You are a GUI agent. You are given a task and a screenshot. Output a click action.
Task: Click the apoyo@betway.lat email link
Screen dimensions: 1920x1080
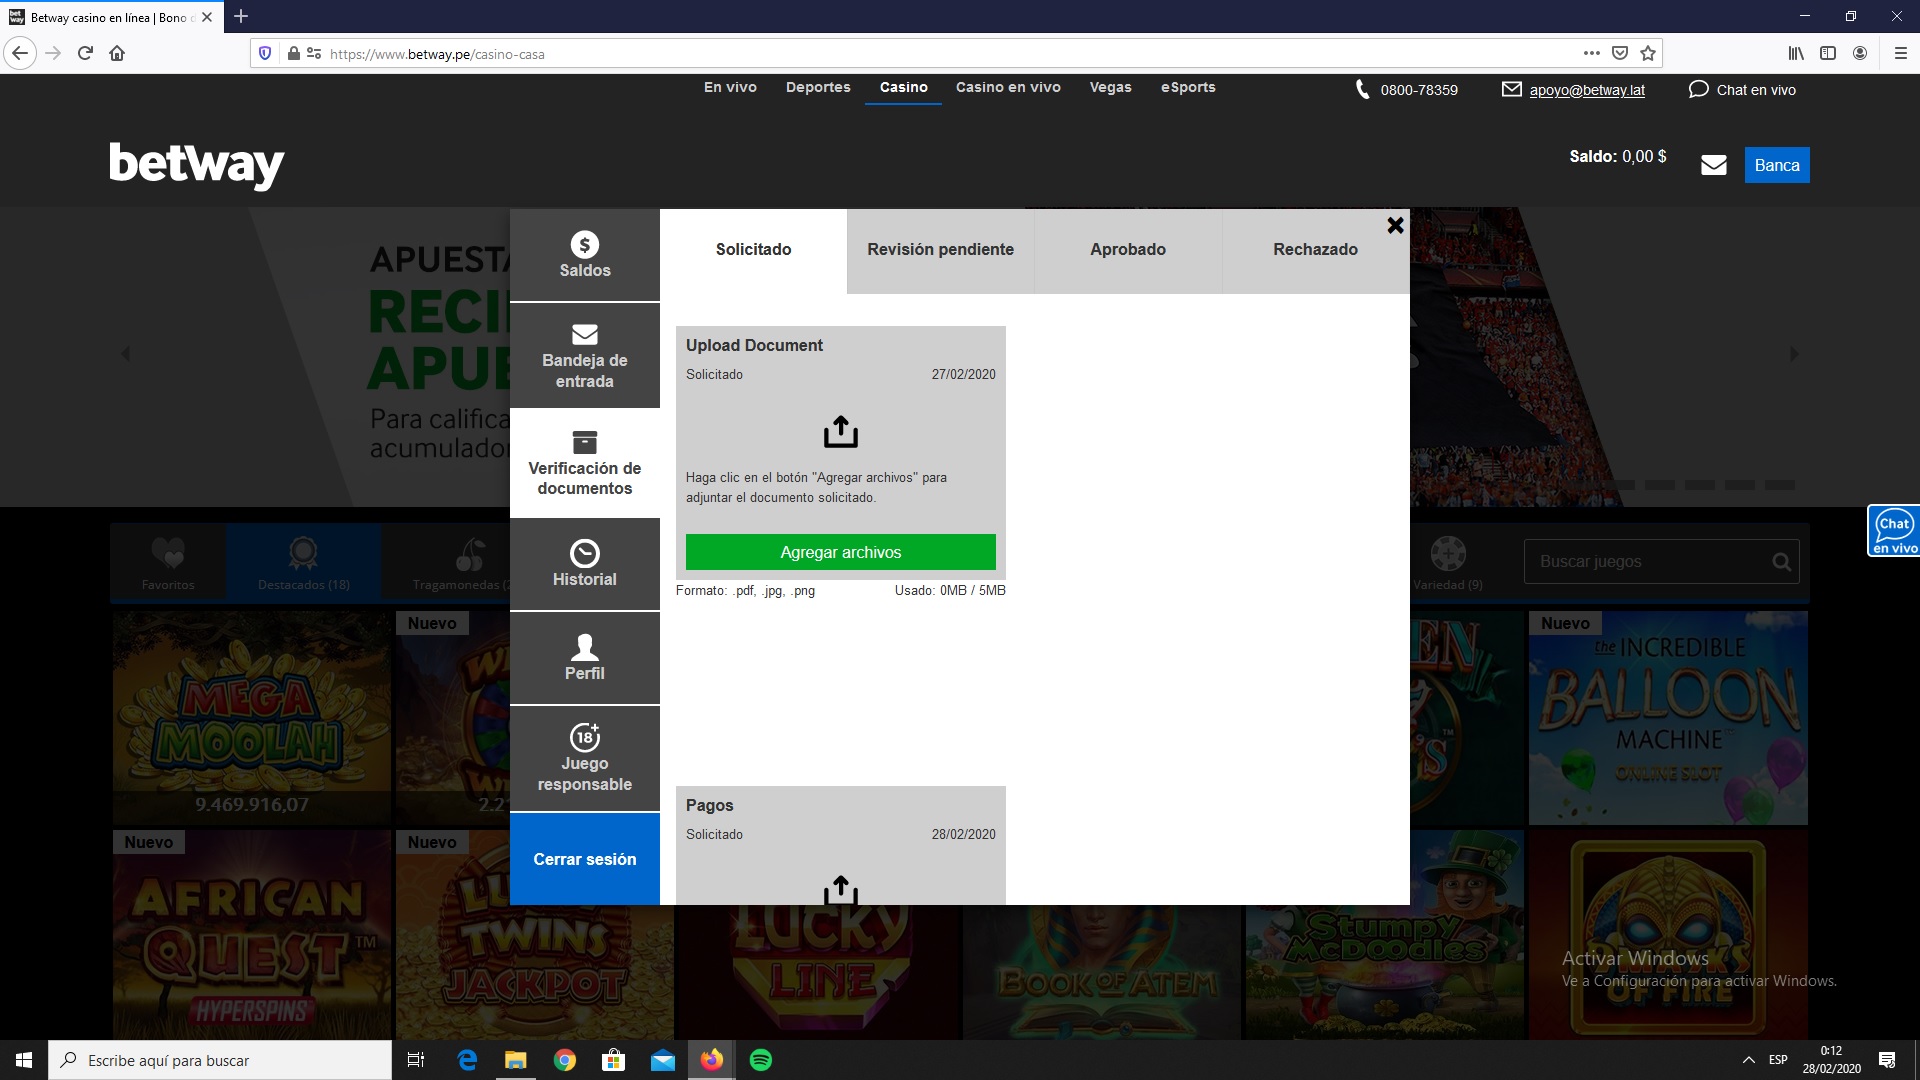[x=1587, y=90]
